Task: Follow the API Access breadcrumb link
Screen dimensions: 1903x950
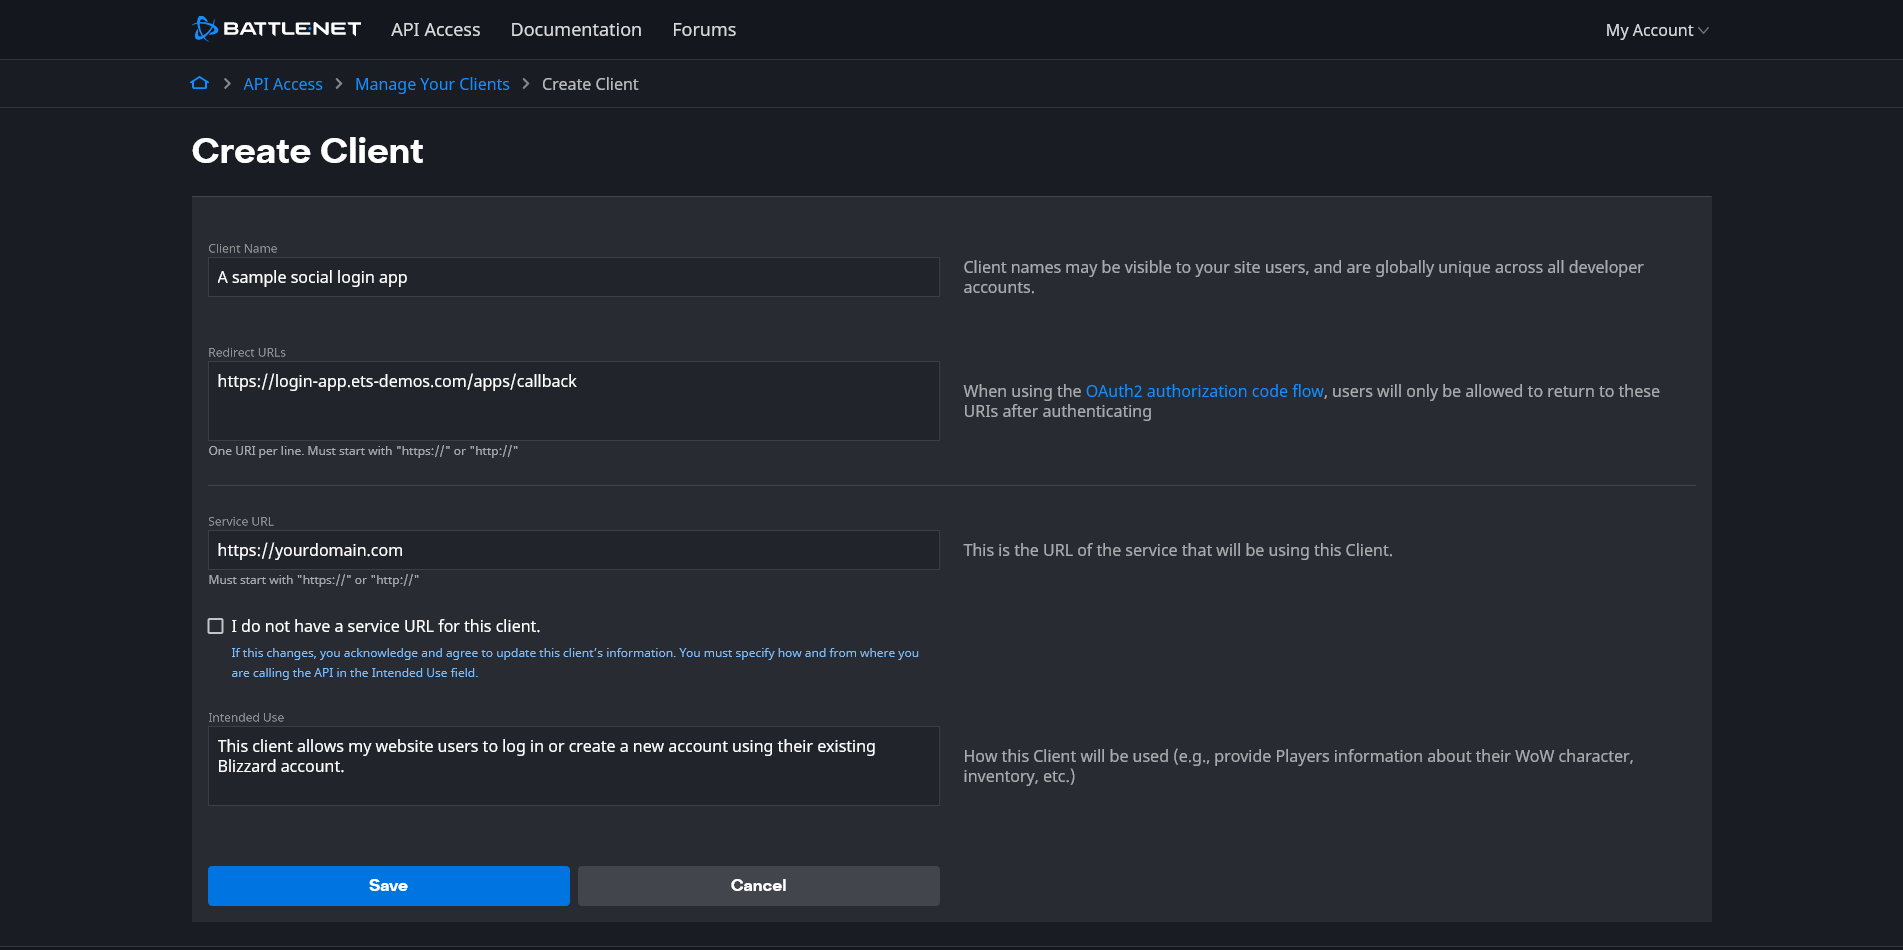Action: tap(283, 84)
